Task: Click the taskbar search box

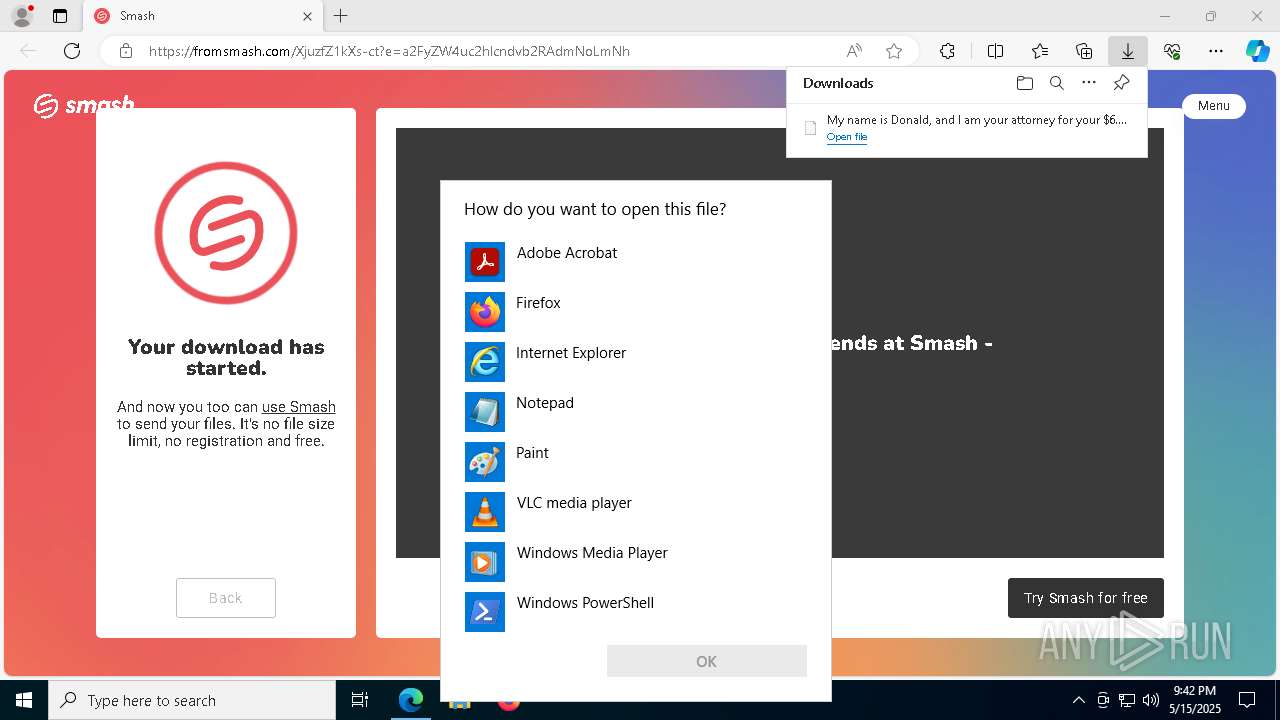Action: (192, 700)
